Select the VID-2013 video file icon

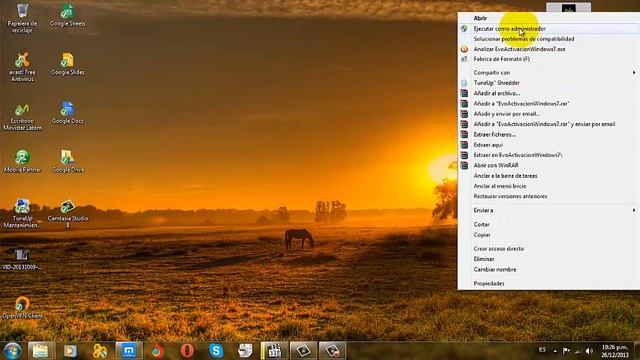point(22,259)
